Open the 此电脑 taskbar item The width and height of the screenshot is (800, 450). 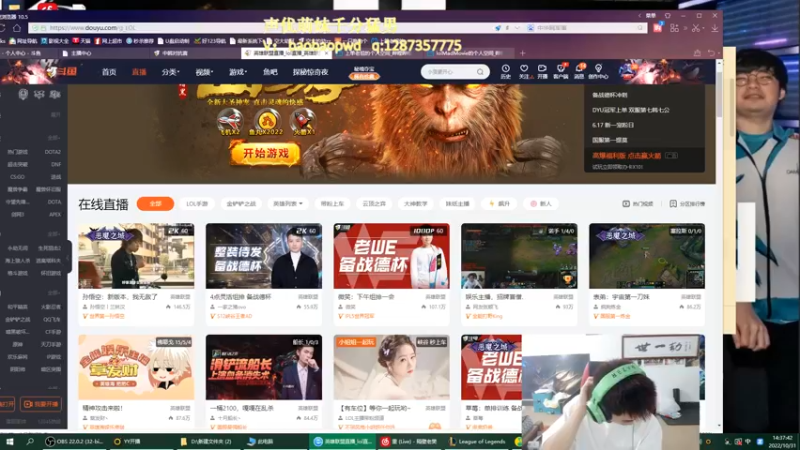(260, 441)
